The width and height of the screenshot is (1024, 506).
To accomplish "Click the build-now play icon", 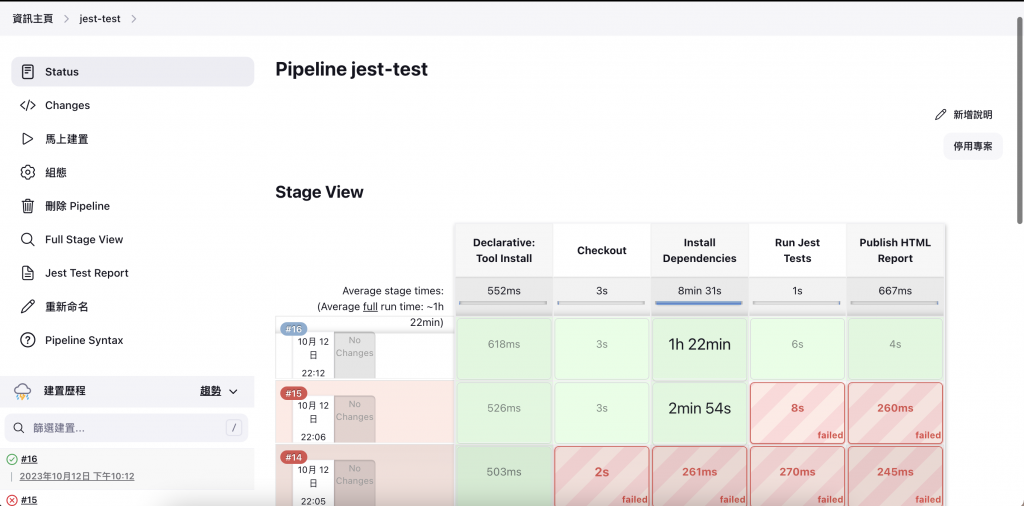I will 28,139.
